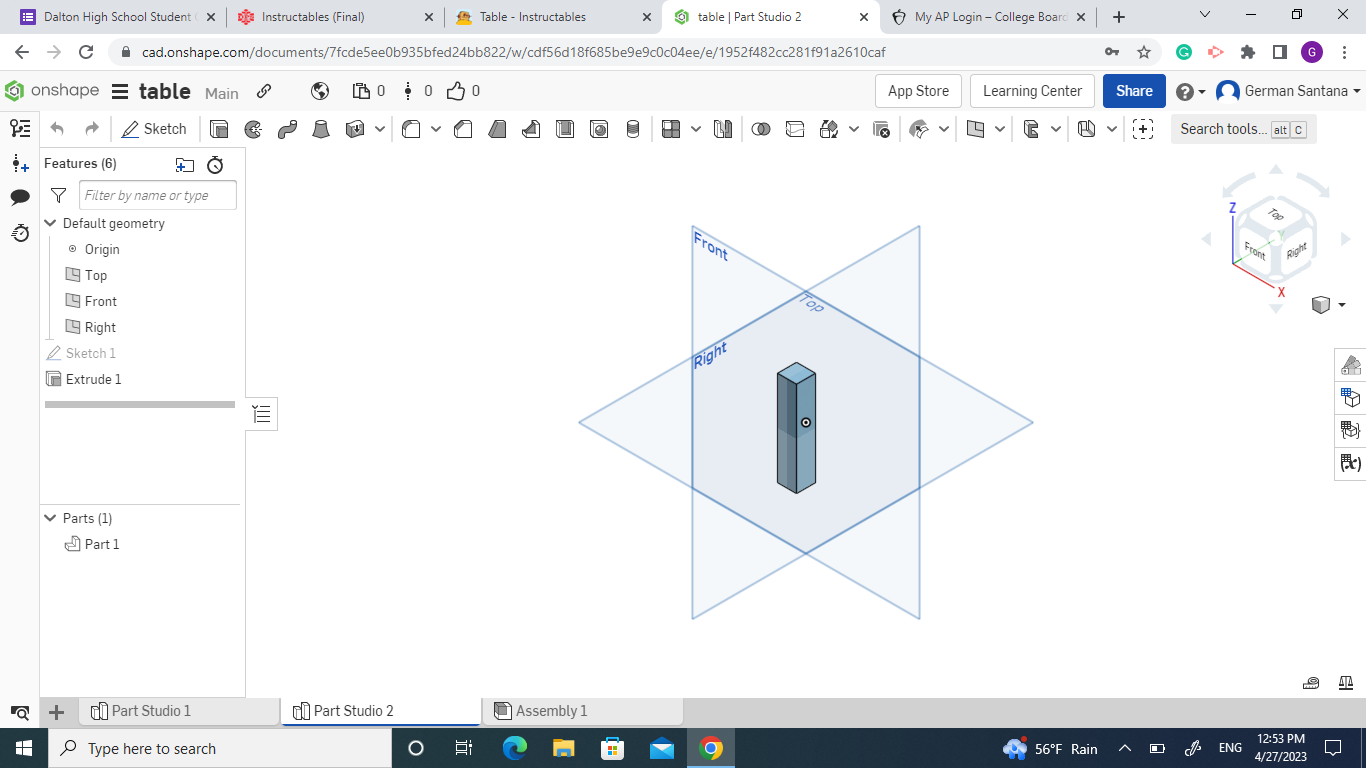The image size is (1366, 768).
Task: Click the Features list creation timer icon
Action: click(x=215, y=164)
